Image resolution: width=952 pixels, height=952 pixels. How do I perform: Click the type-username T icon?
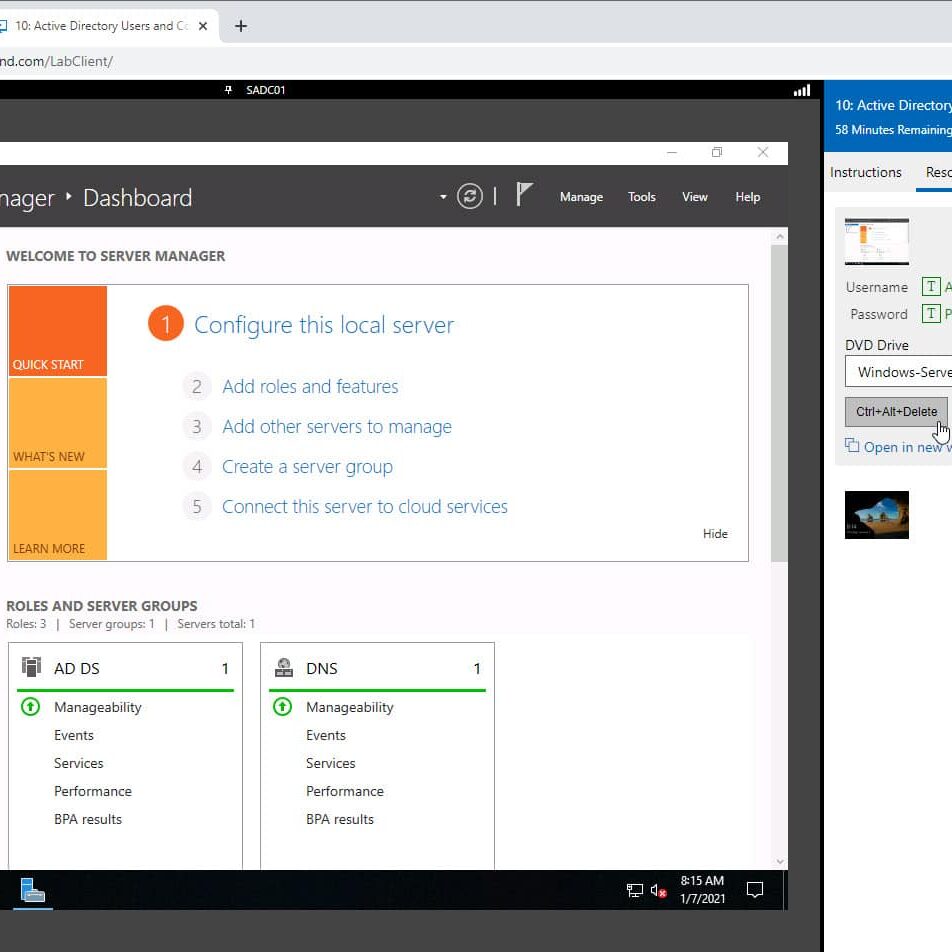(931, 287)
